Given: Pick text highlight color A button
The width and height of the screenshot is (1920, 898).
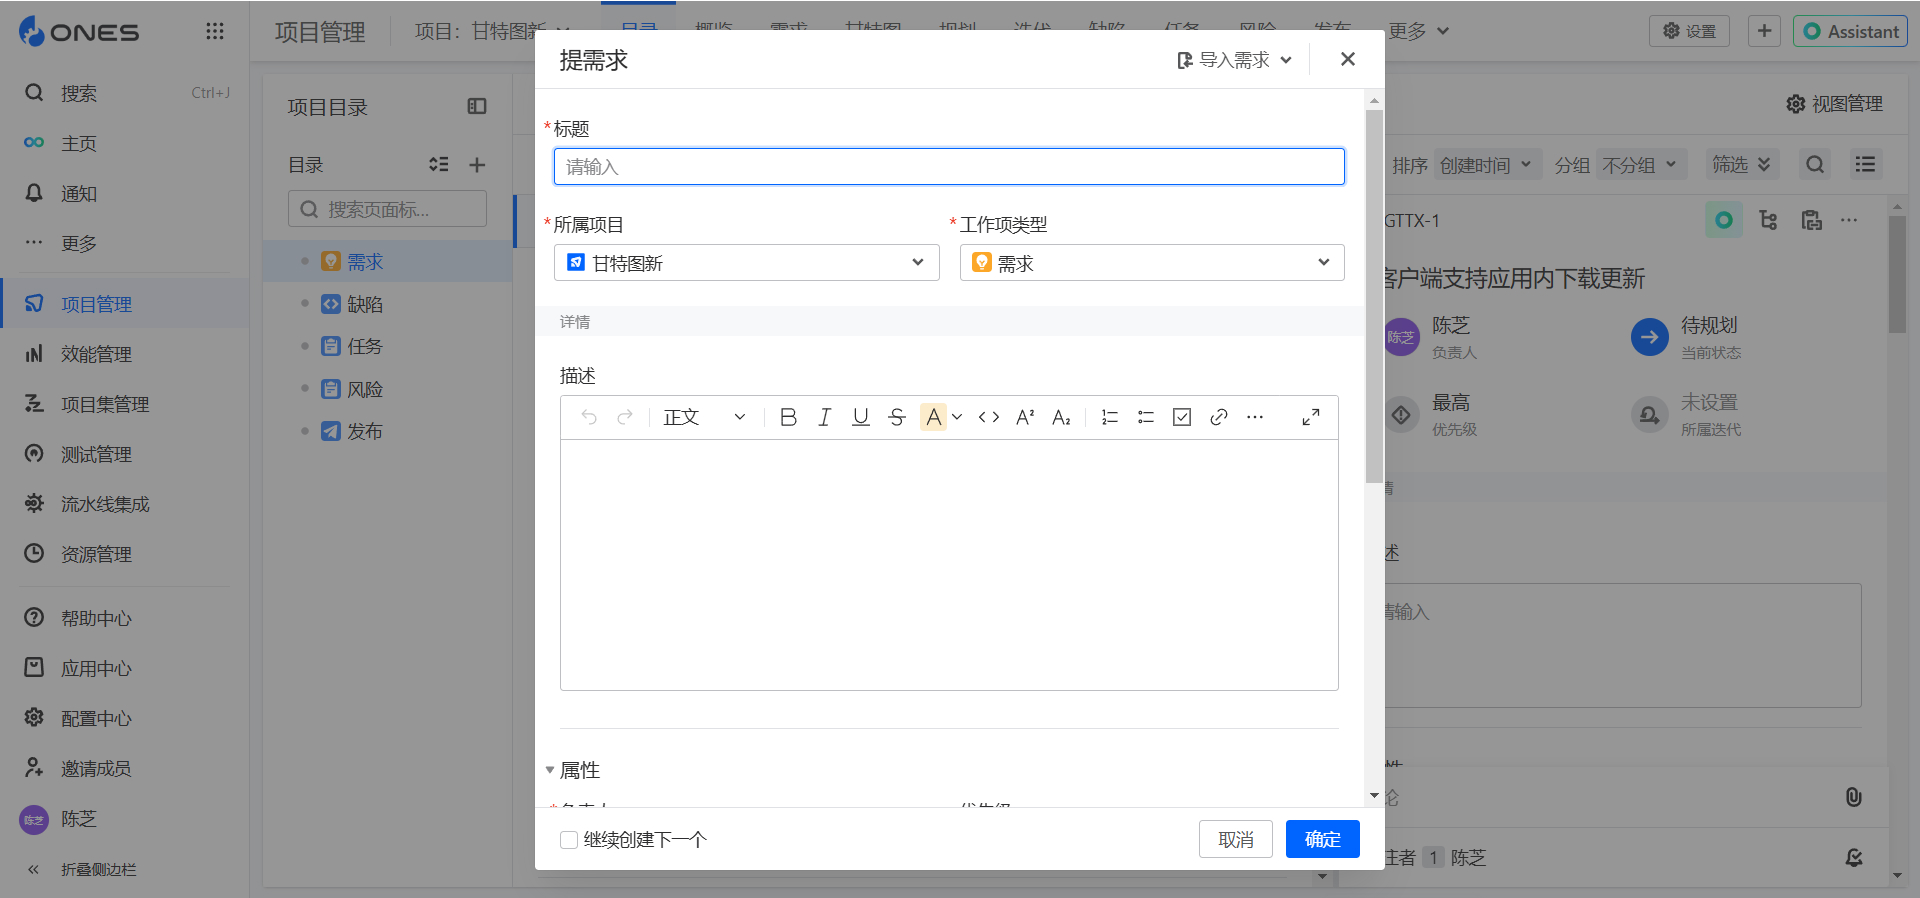Looking at the screenshot, I should click(933, 417).
